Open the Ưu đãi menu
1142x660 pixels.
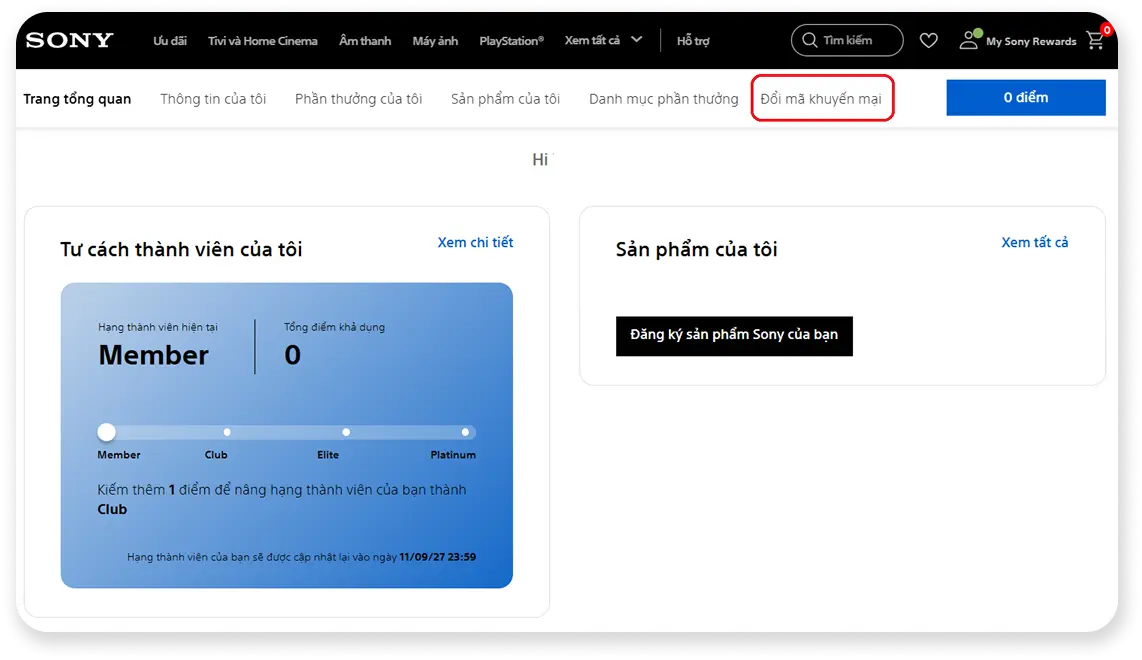[x=170, y=41]
